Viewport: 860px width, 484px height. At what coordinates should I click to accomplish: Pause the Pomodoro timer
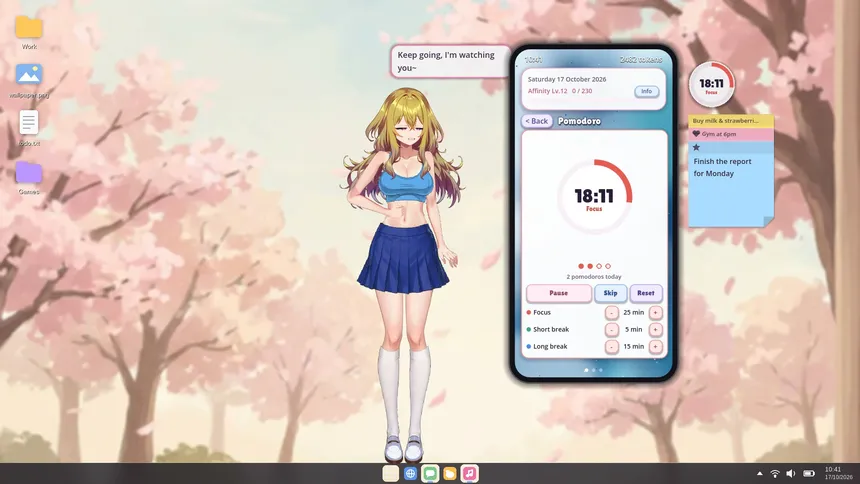(559, 293)
